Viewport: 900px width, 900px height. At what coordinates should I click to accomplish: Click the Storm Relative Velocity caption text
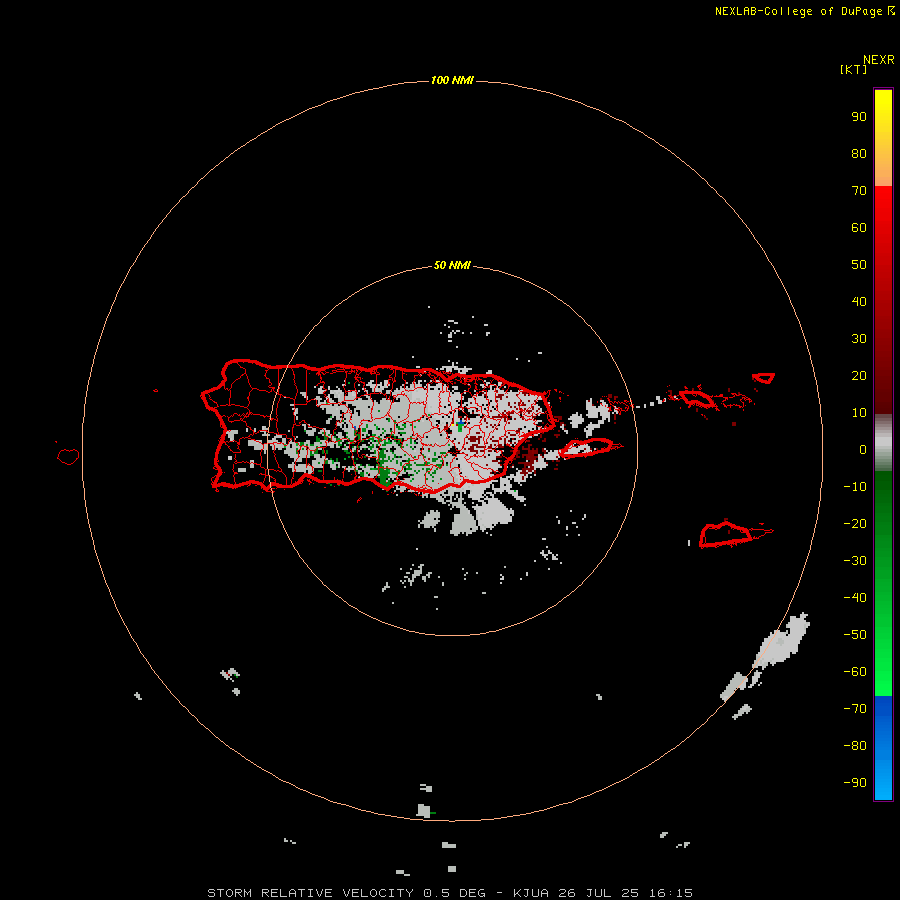click(450, 893)
